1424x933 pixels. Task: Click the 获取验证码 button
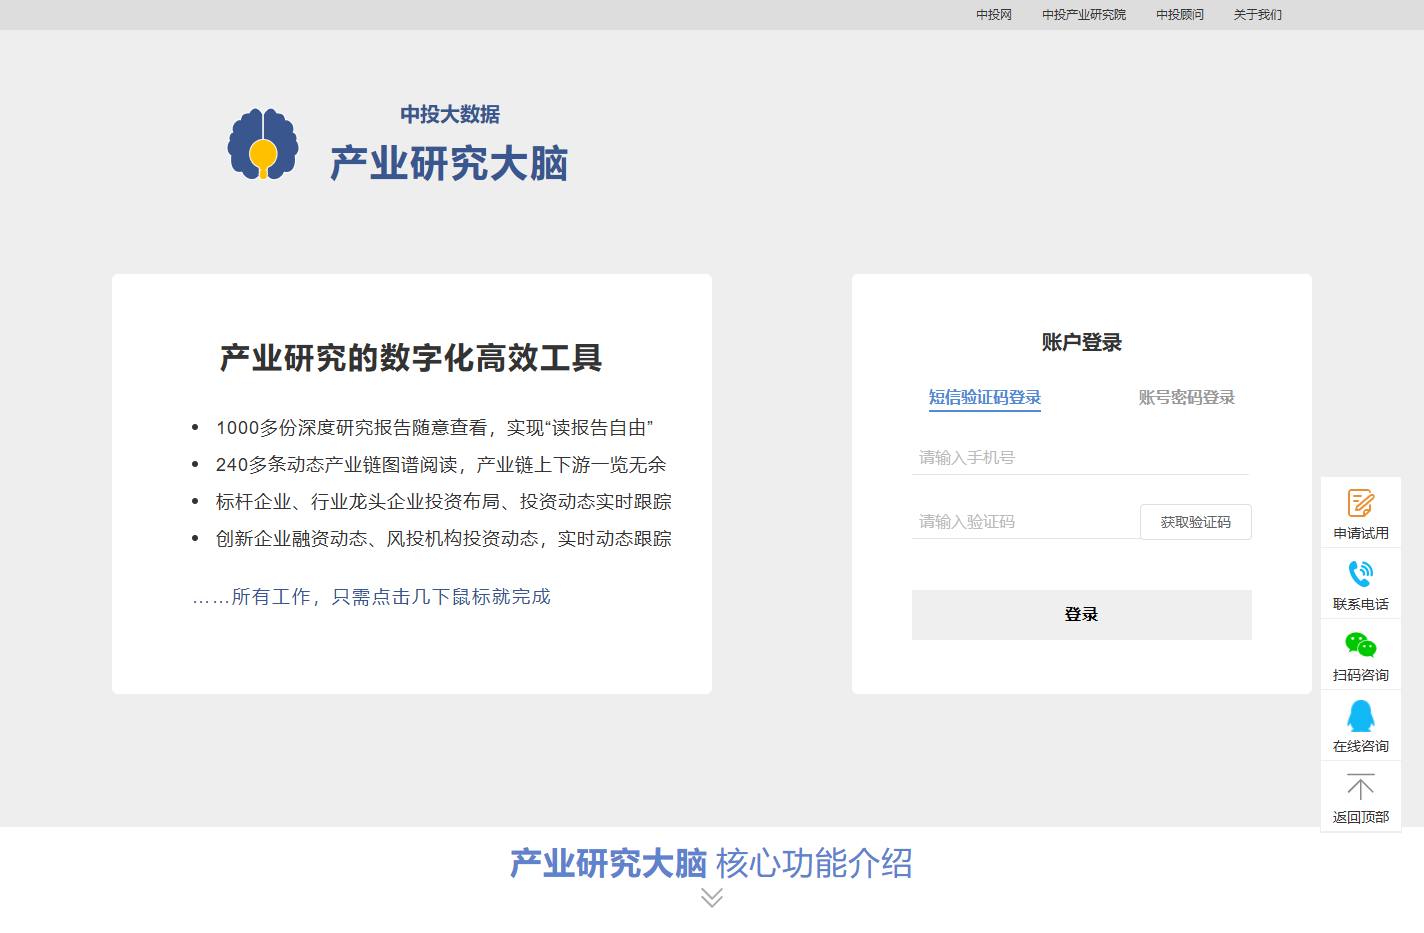[x=1196, y=522]
